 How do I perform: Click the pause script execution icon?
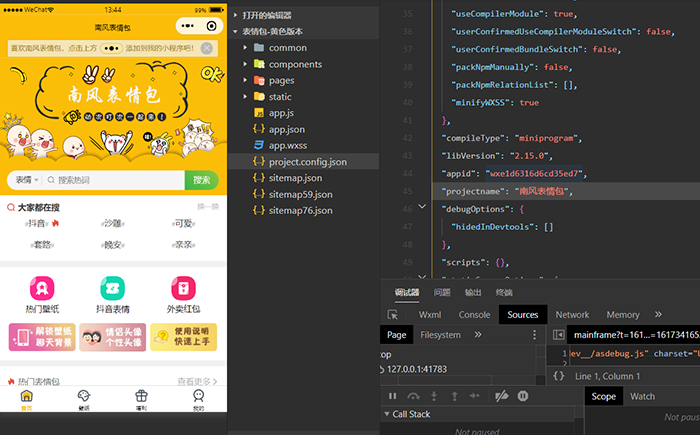392,396
